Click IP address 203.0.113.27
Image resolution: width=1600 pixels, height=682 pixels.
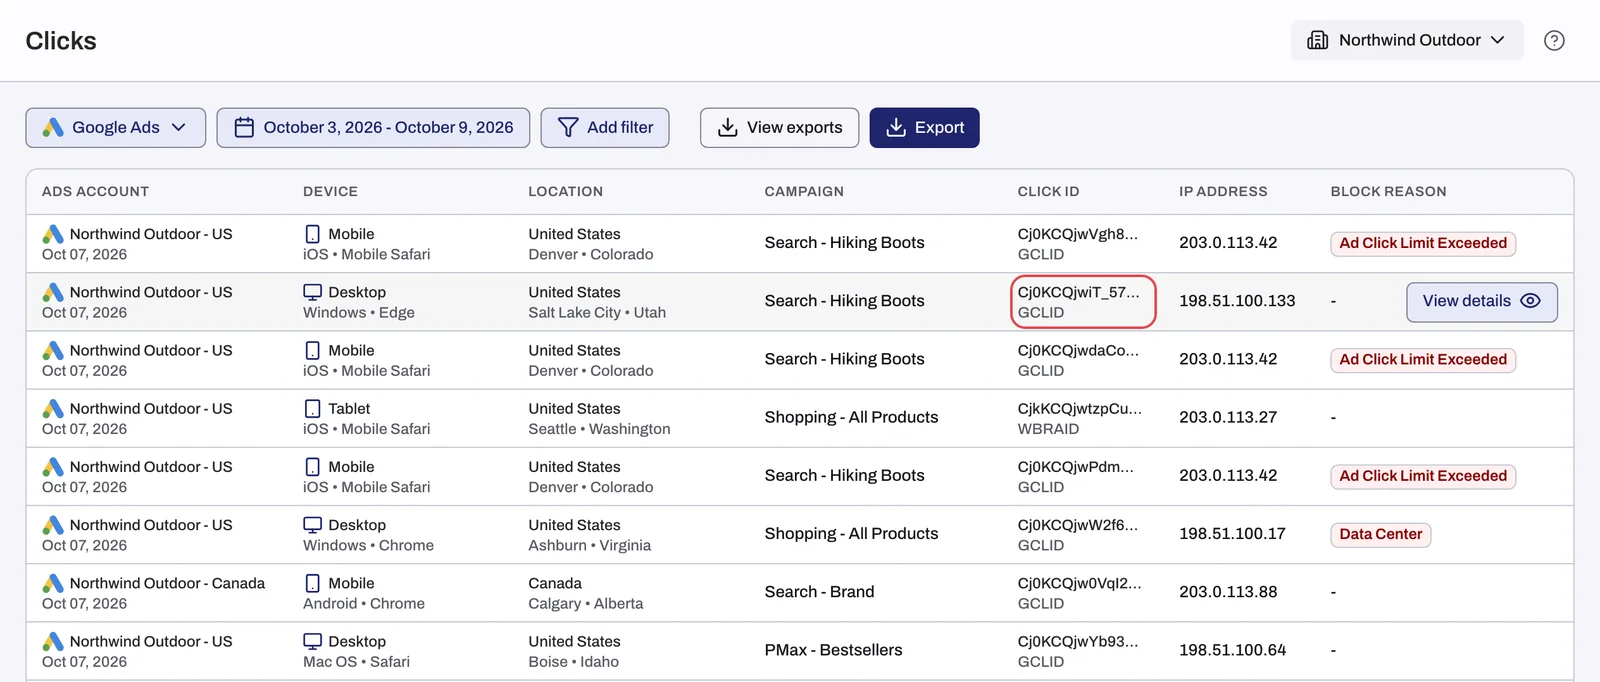(x=1228, y=418)
